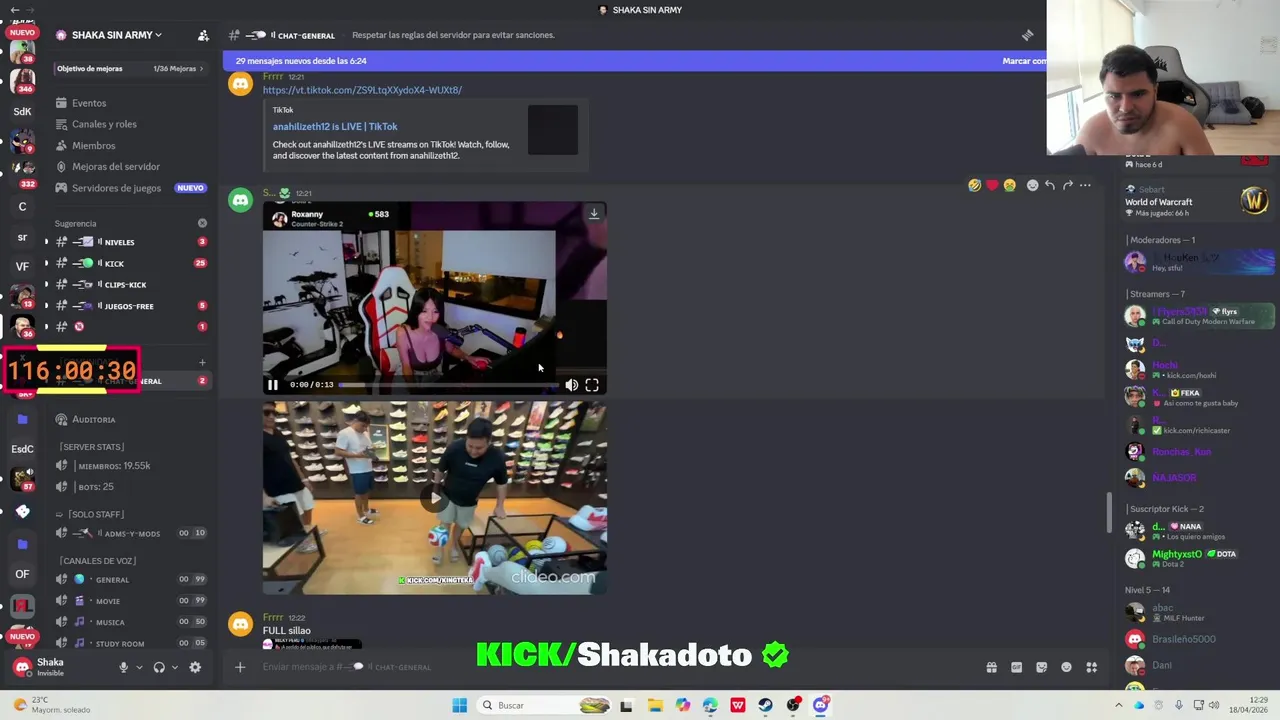1280x720 pixels.
Task: Collapse the SERVER STATS category
Action: 91,447
